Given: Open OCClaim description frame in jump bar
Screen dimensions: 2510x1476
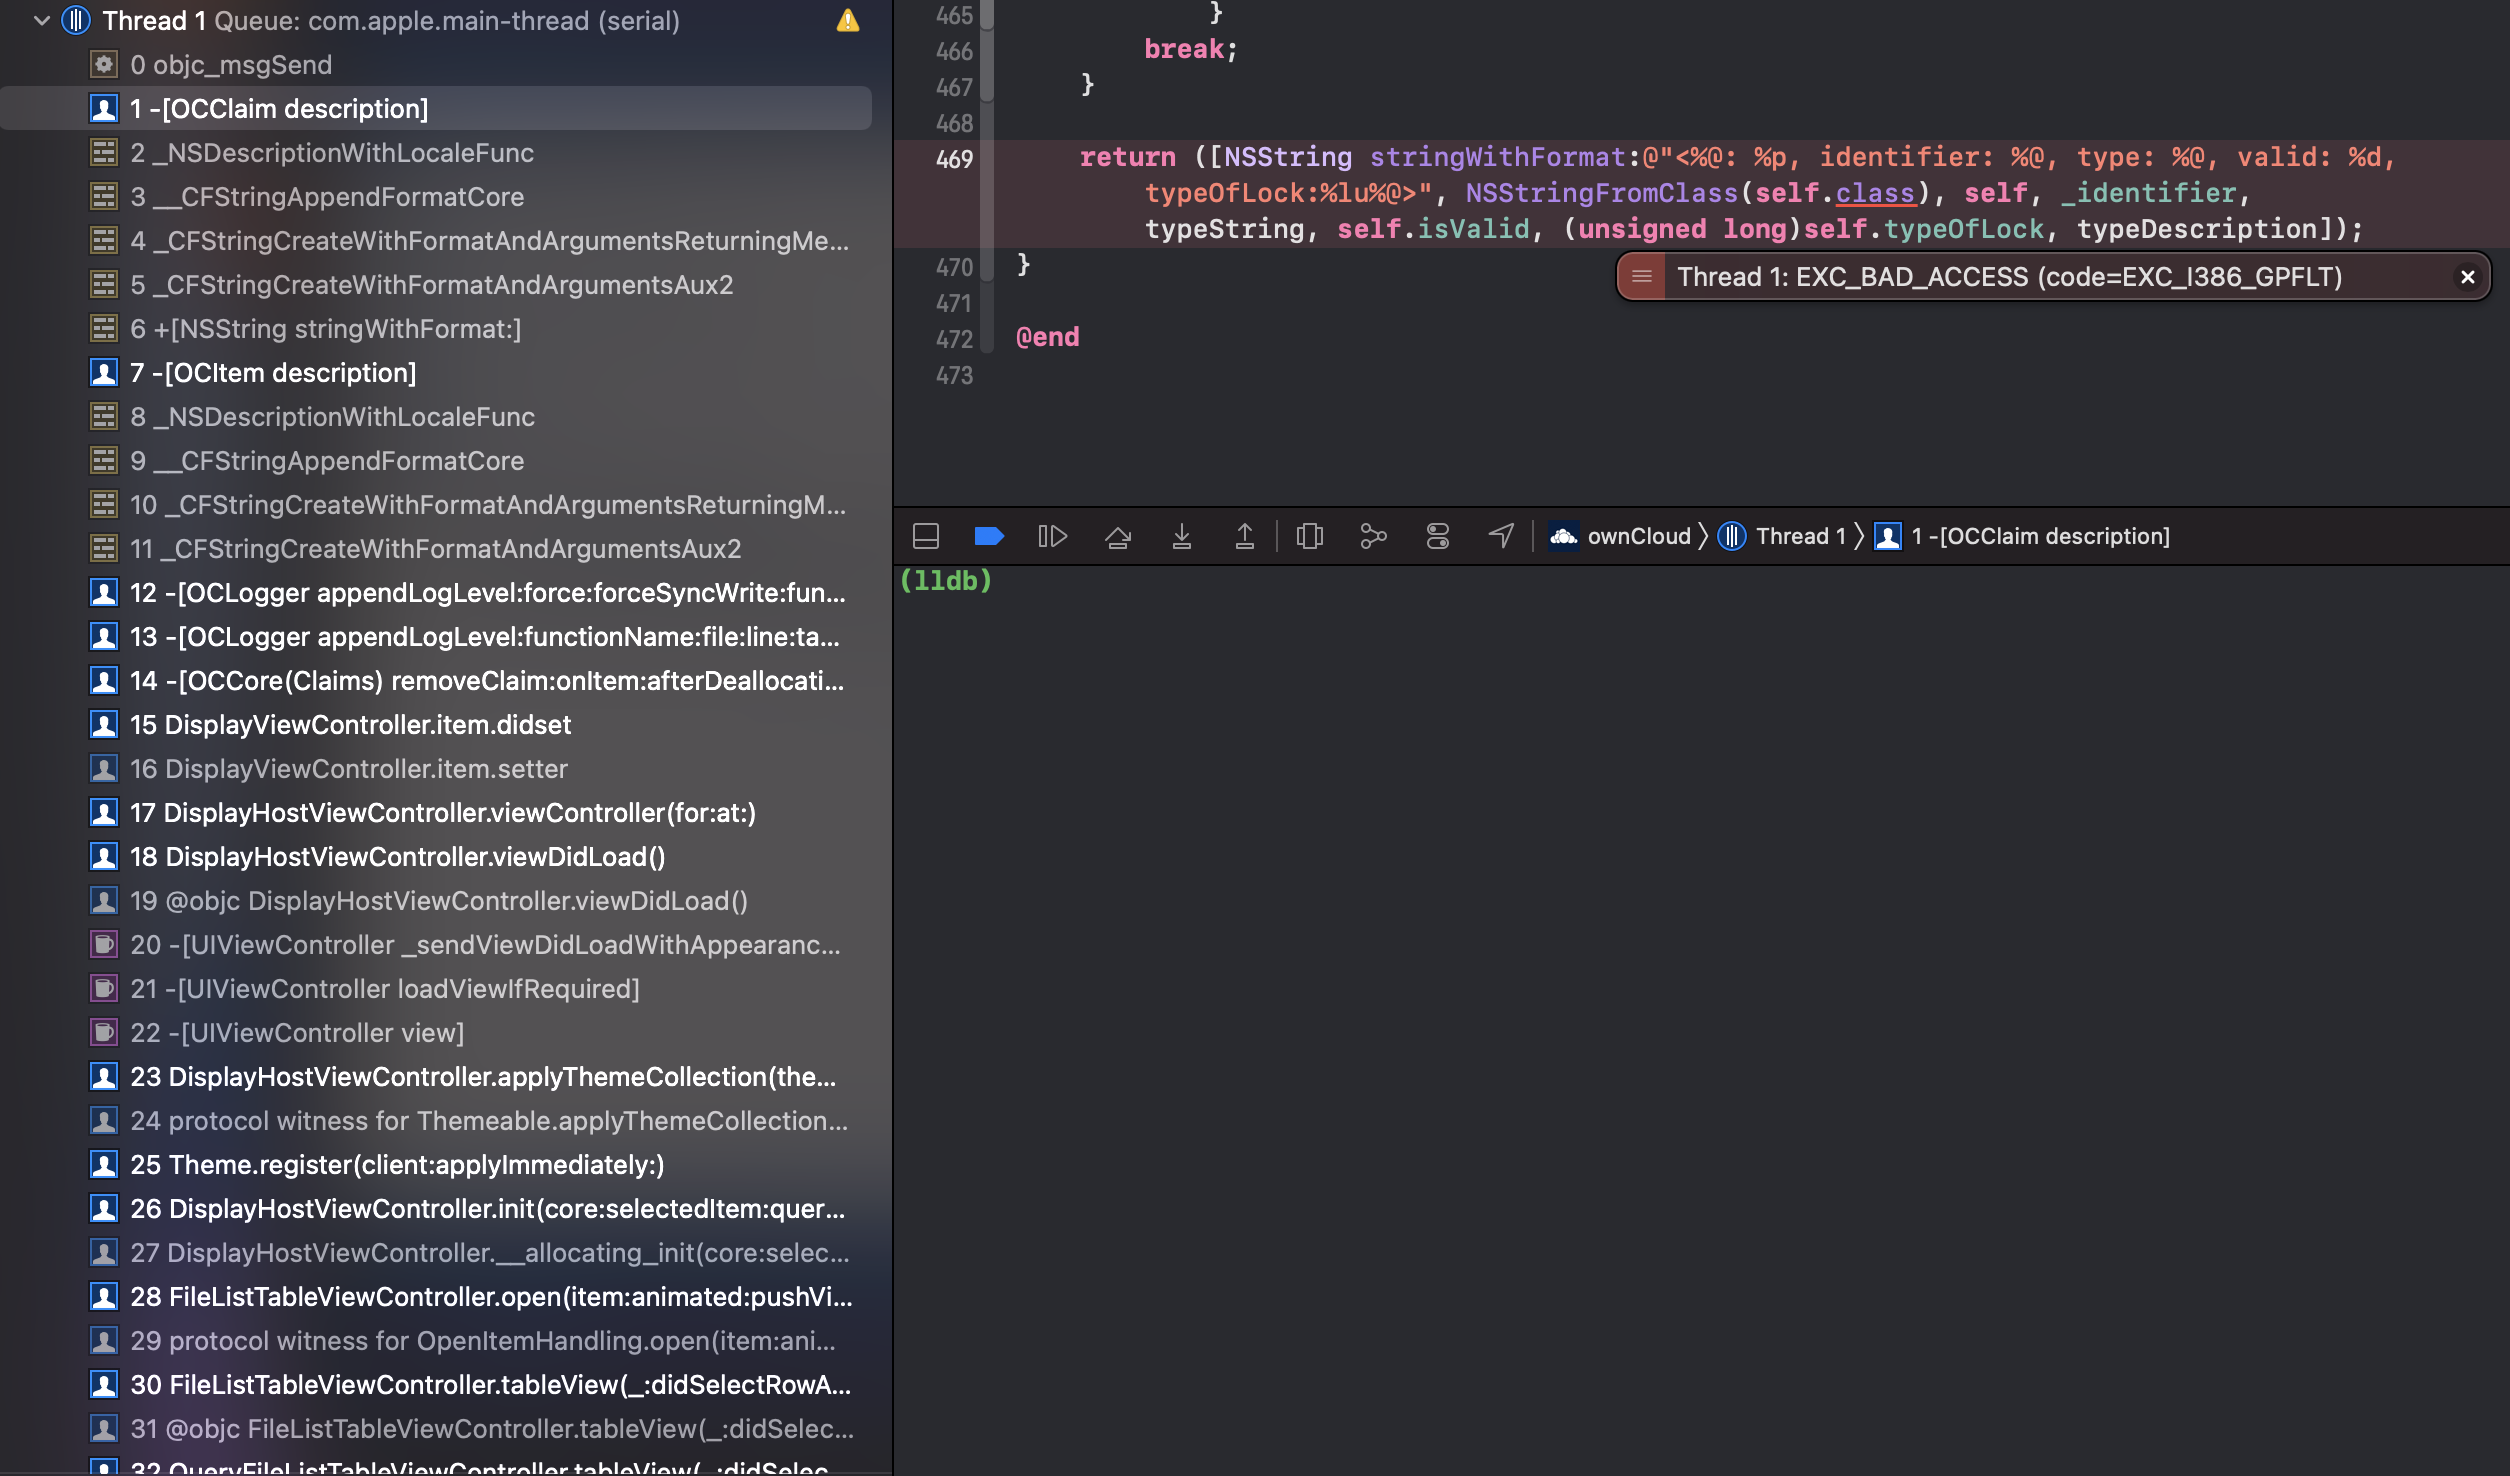Looking at the screenshot, I should point(2022,537).
